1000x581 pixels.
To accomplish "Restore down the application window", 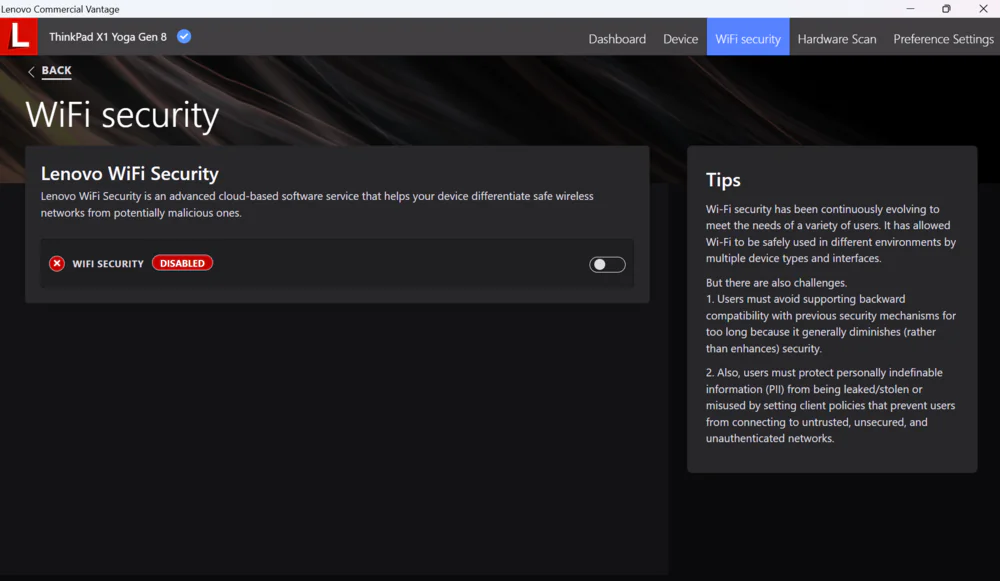I will (946, 9).
